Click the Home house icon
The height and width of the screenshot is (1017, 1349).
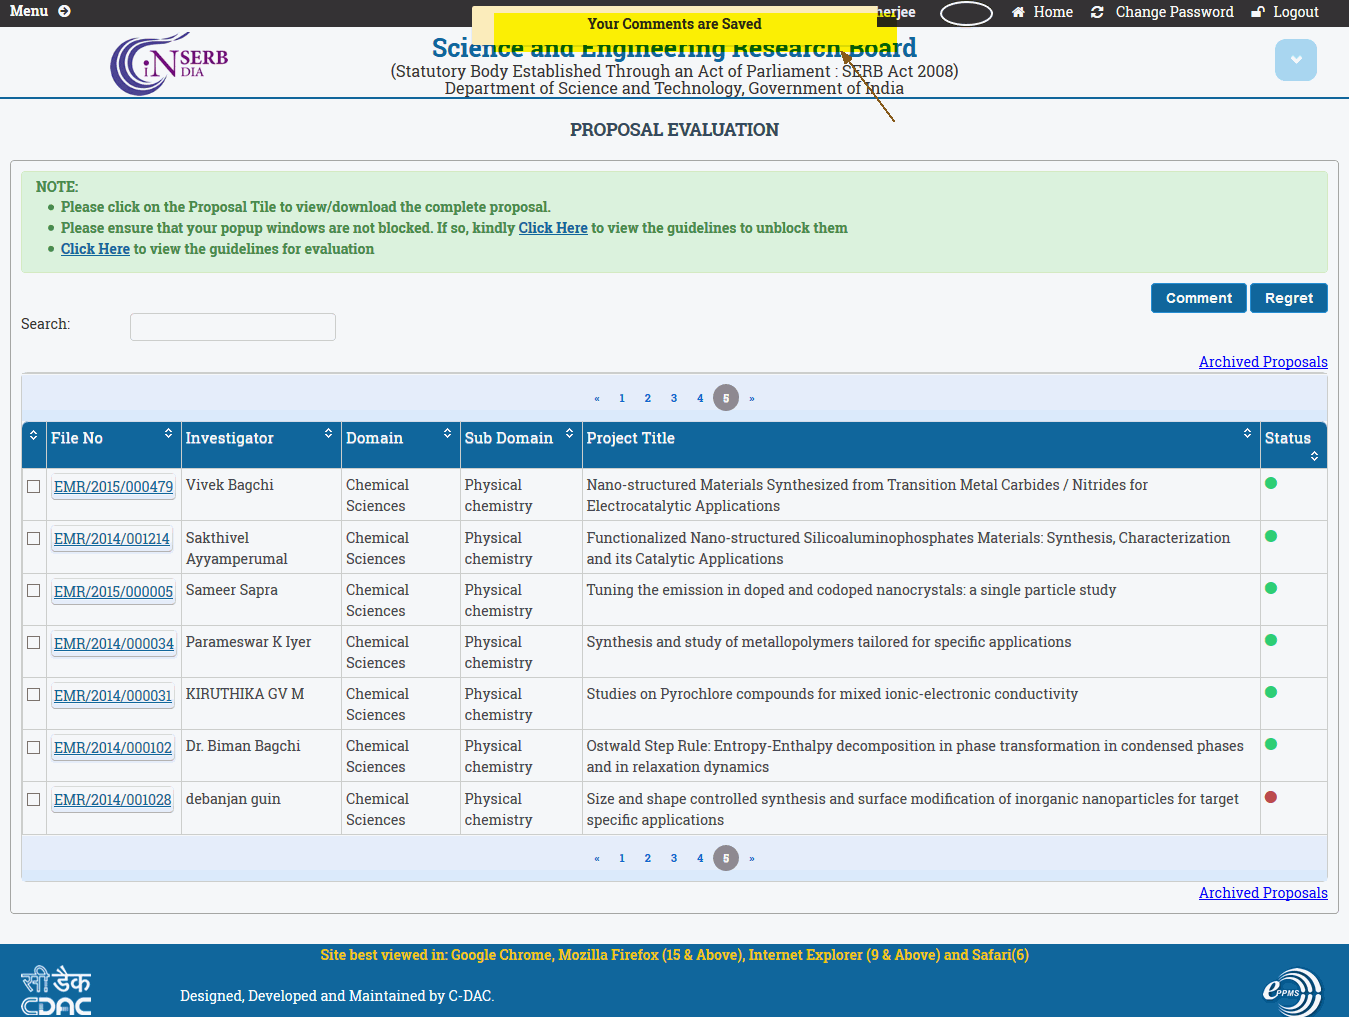[1018, 12]
